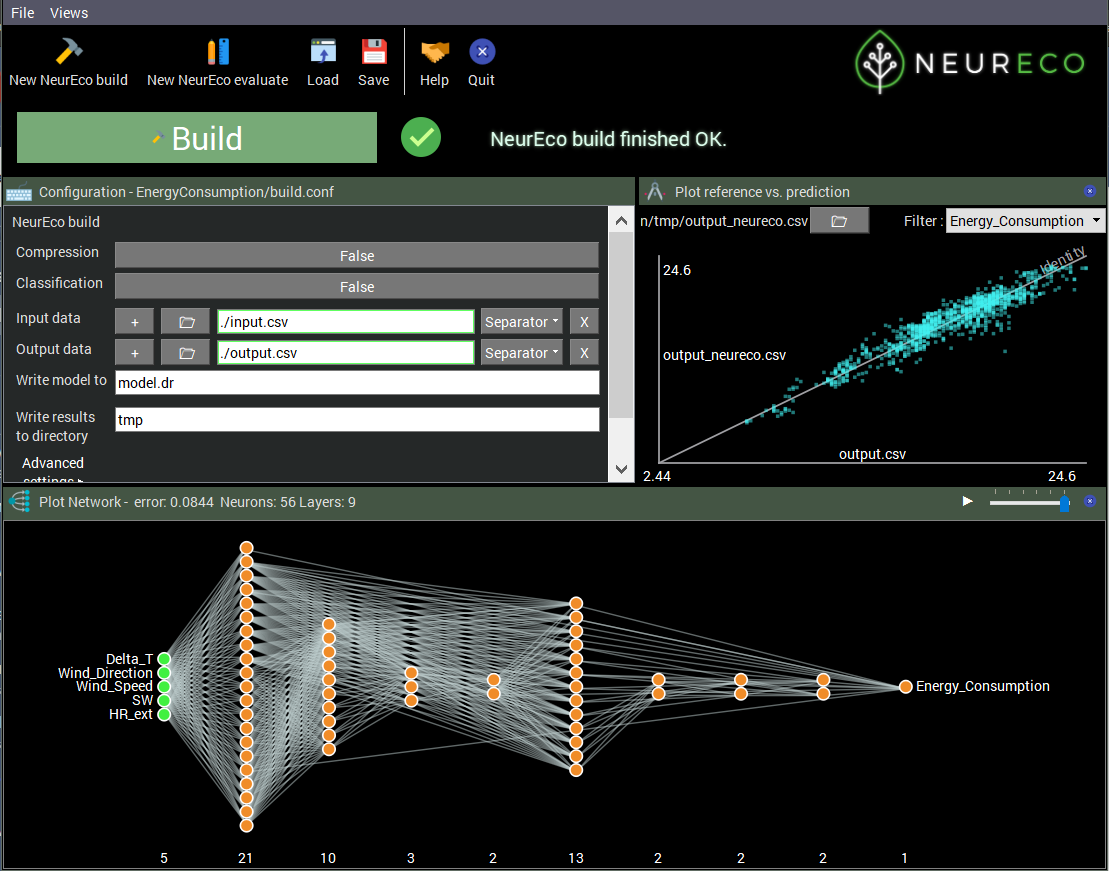Screen dimensions: 1109x871
Task: Select the Energy_Consumption output node
Action: (905, 686)
